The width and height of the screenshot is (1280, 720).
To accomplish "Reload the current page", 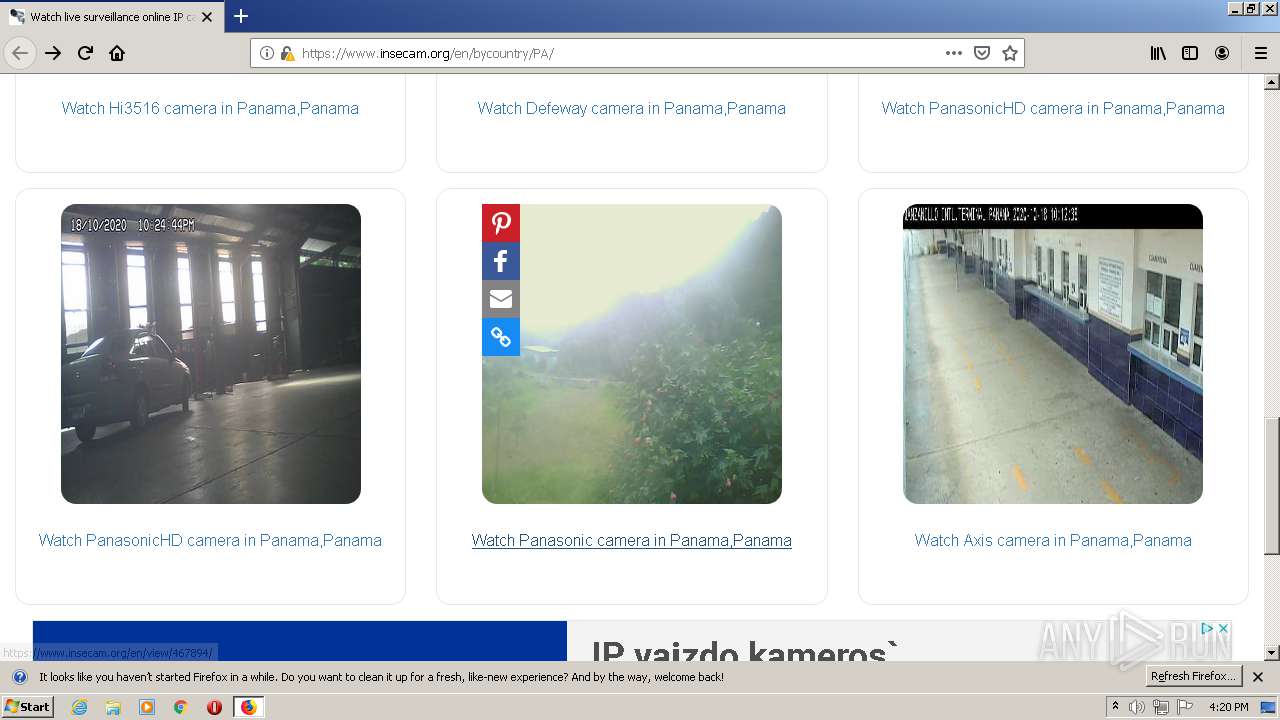I will [85, 53].
